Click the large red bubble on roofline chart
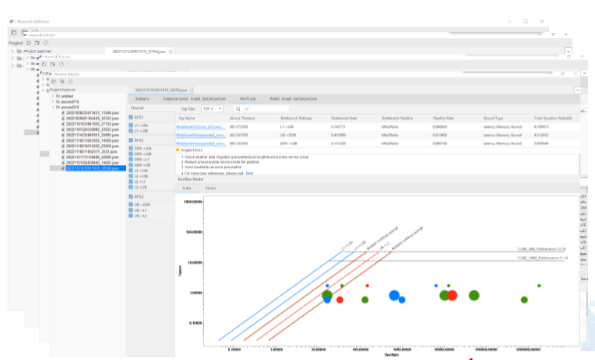Image resolution: width=595 pixels, height=360 pixels. click(452, 295)
